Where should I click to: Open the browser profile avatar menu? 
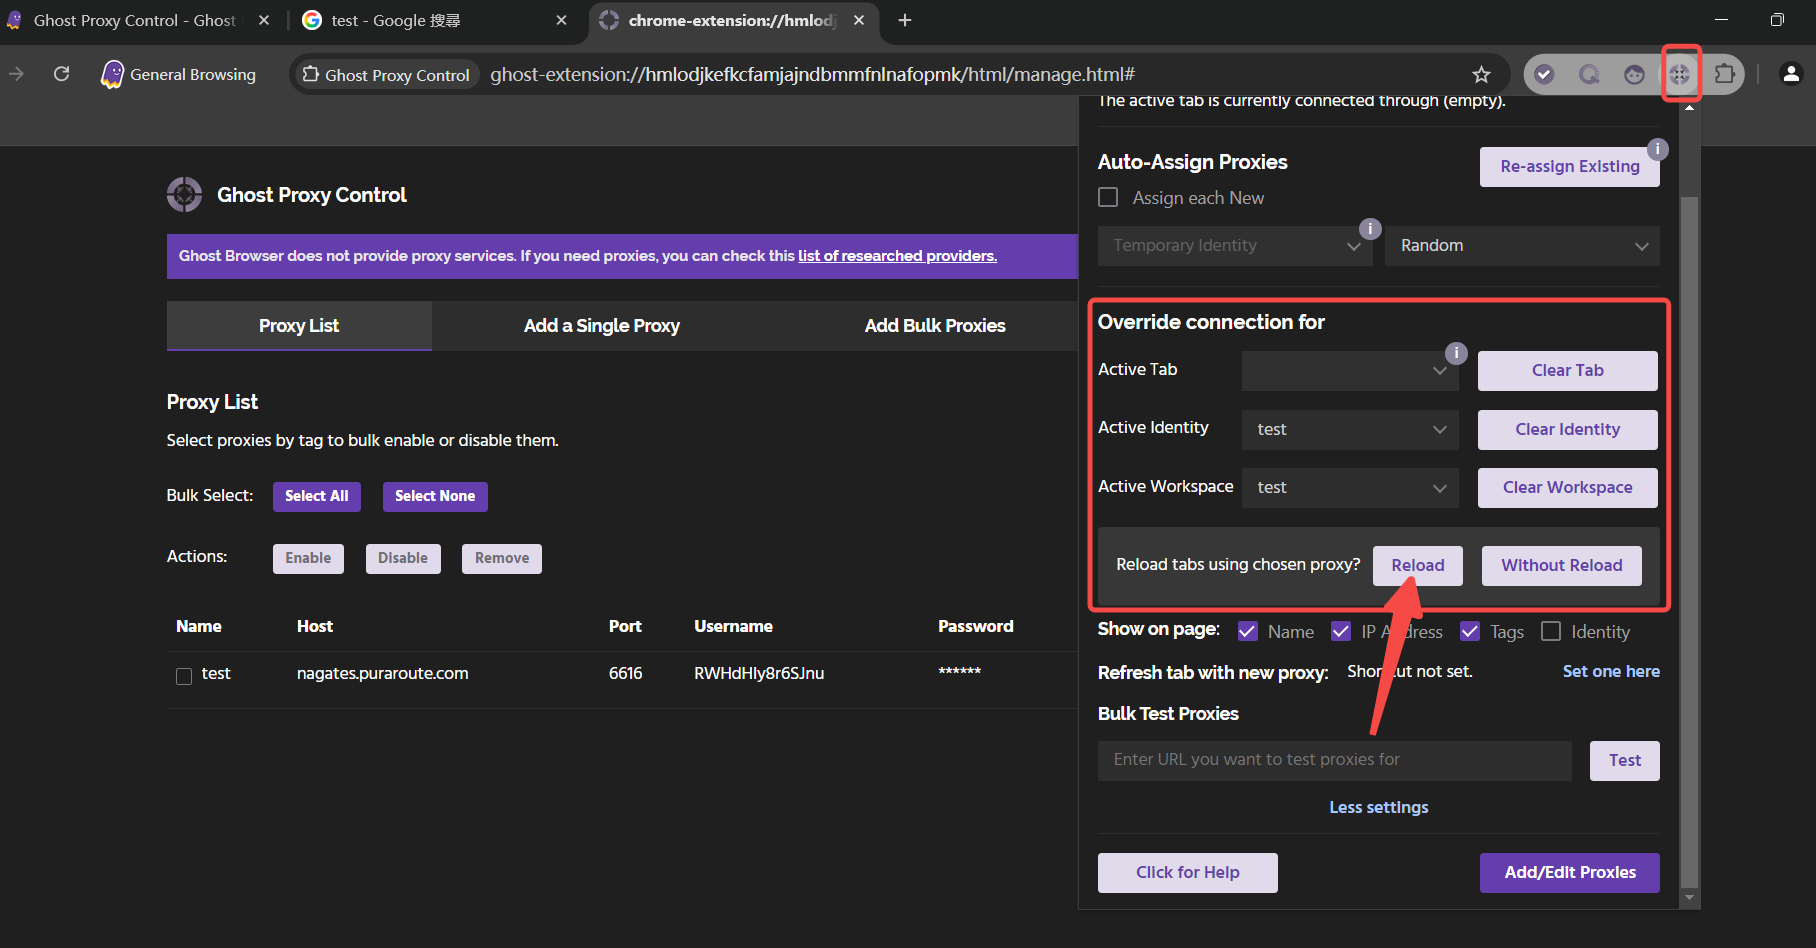coord(1791,74)
